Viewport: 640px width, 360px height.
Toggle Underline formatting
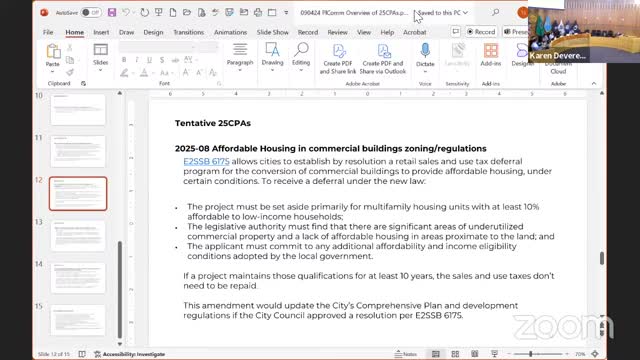point(149,60)
